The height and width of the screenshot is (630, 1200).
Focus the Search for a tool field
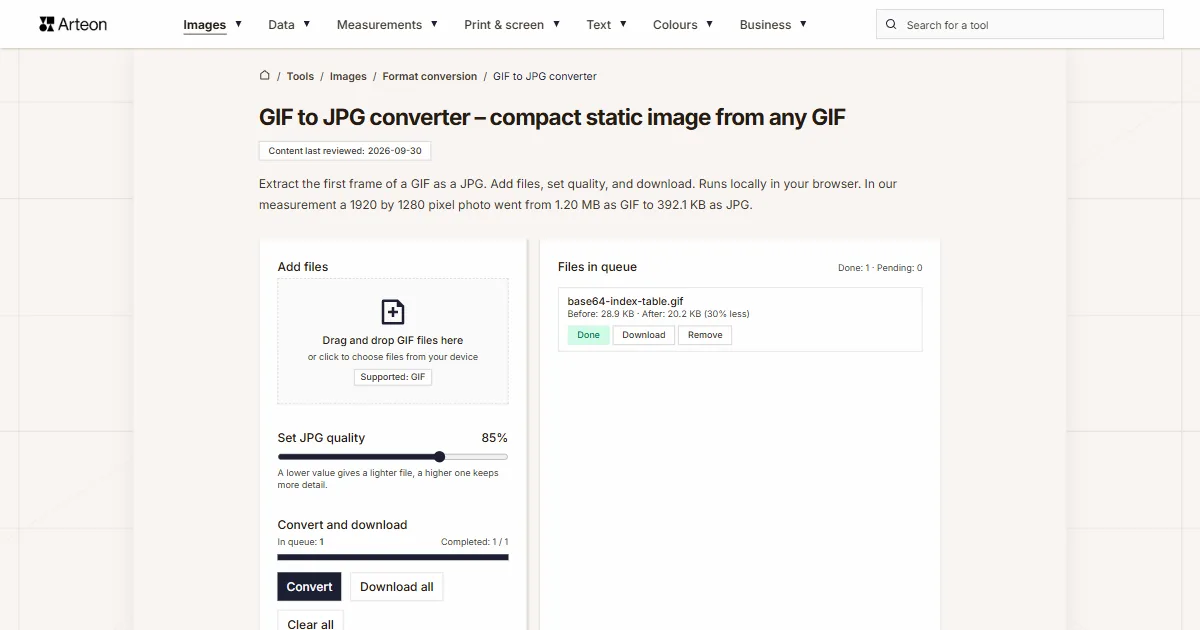click(x=1020, y=25)
